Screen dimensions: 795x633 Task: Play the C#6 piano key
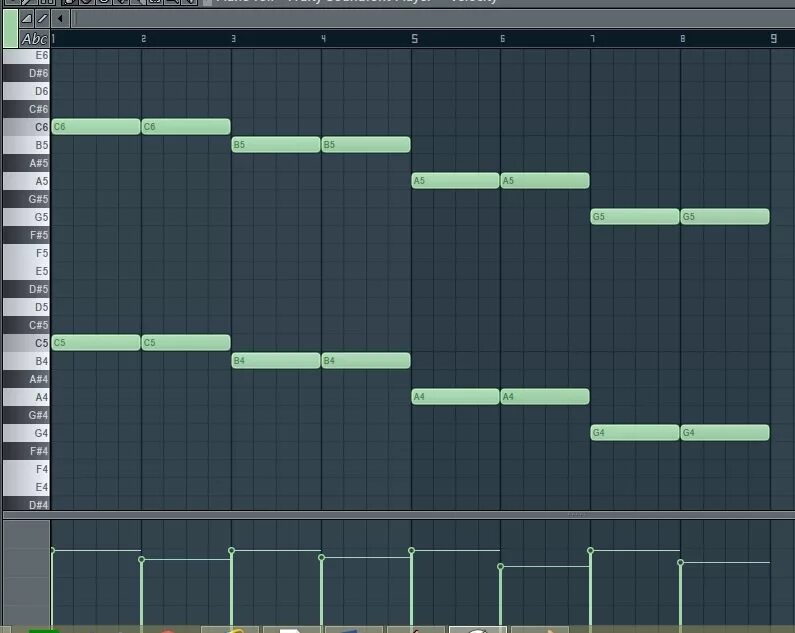[x=26, y=109]
